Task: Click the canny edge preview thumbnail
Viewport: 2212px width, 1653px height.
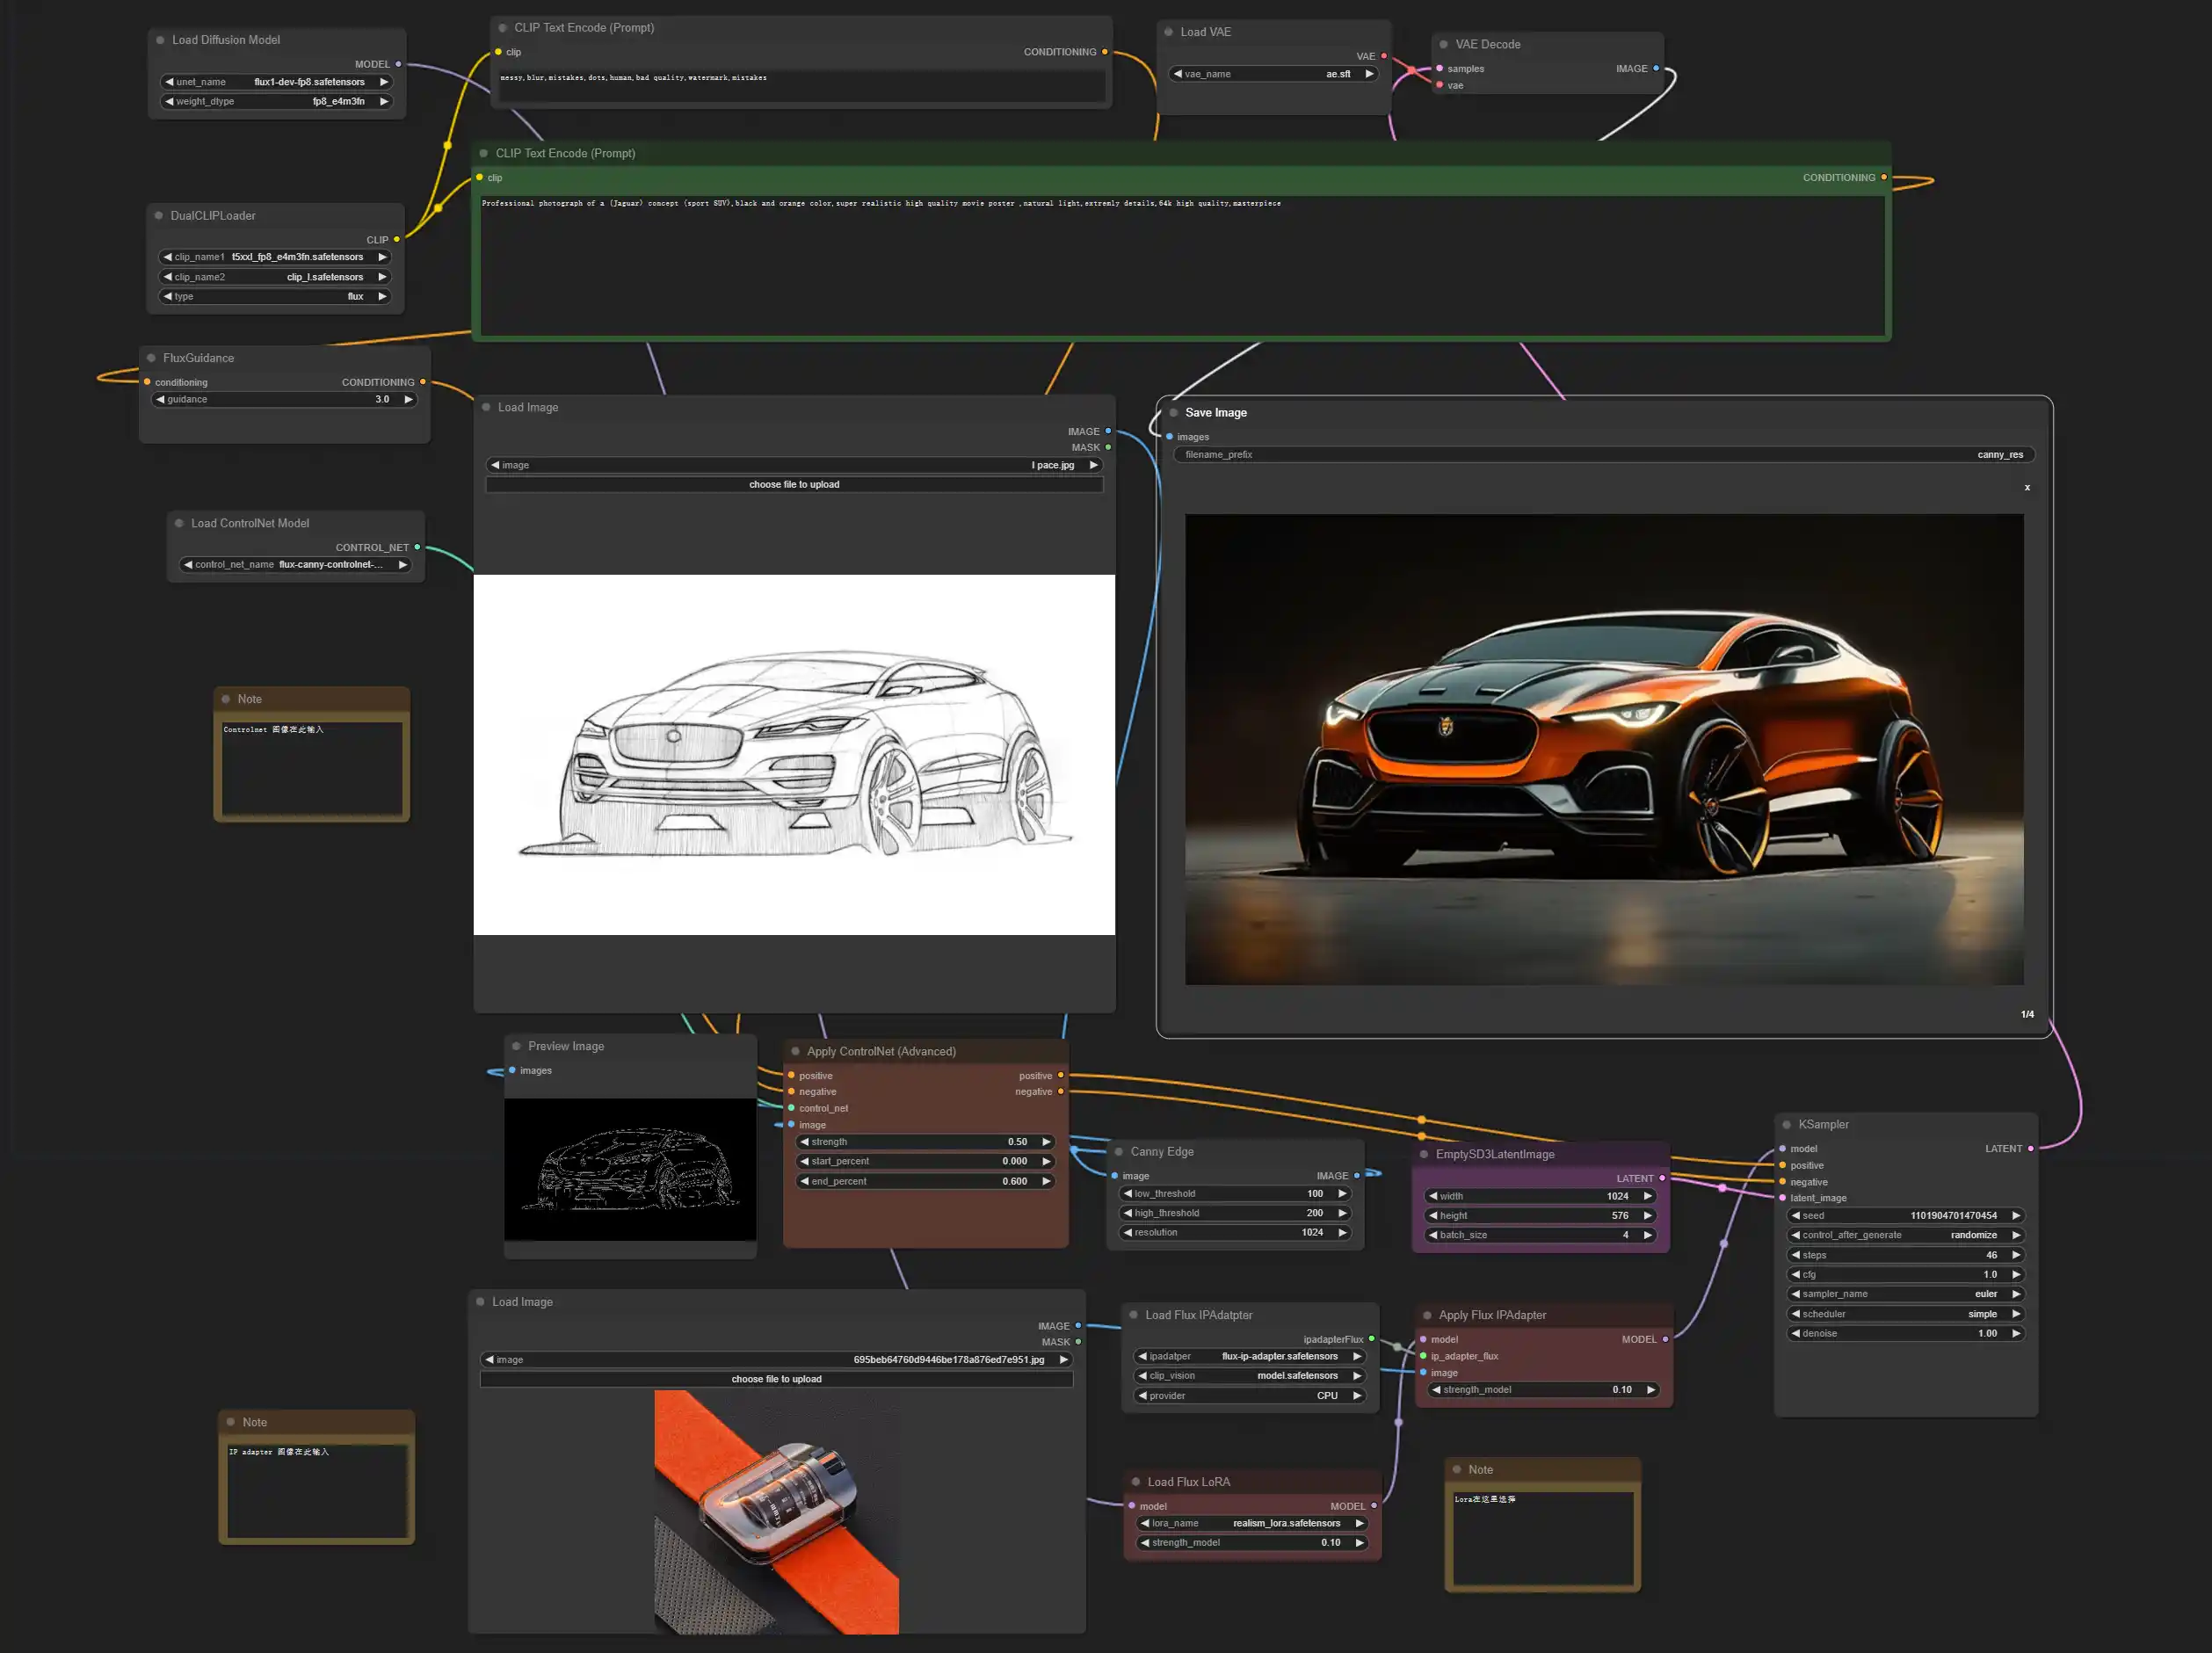Action: pos(630,1169)
